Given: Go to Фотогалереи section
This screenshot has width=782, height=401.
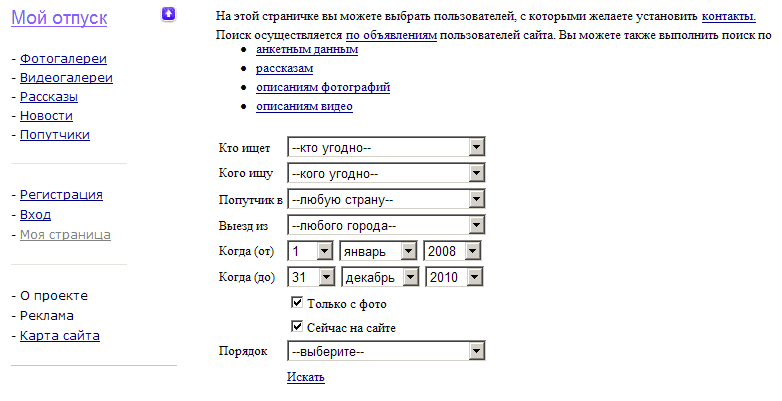Looking at the screenshot, I should pyautogui.click(x=63, y=59).
